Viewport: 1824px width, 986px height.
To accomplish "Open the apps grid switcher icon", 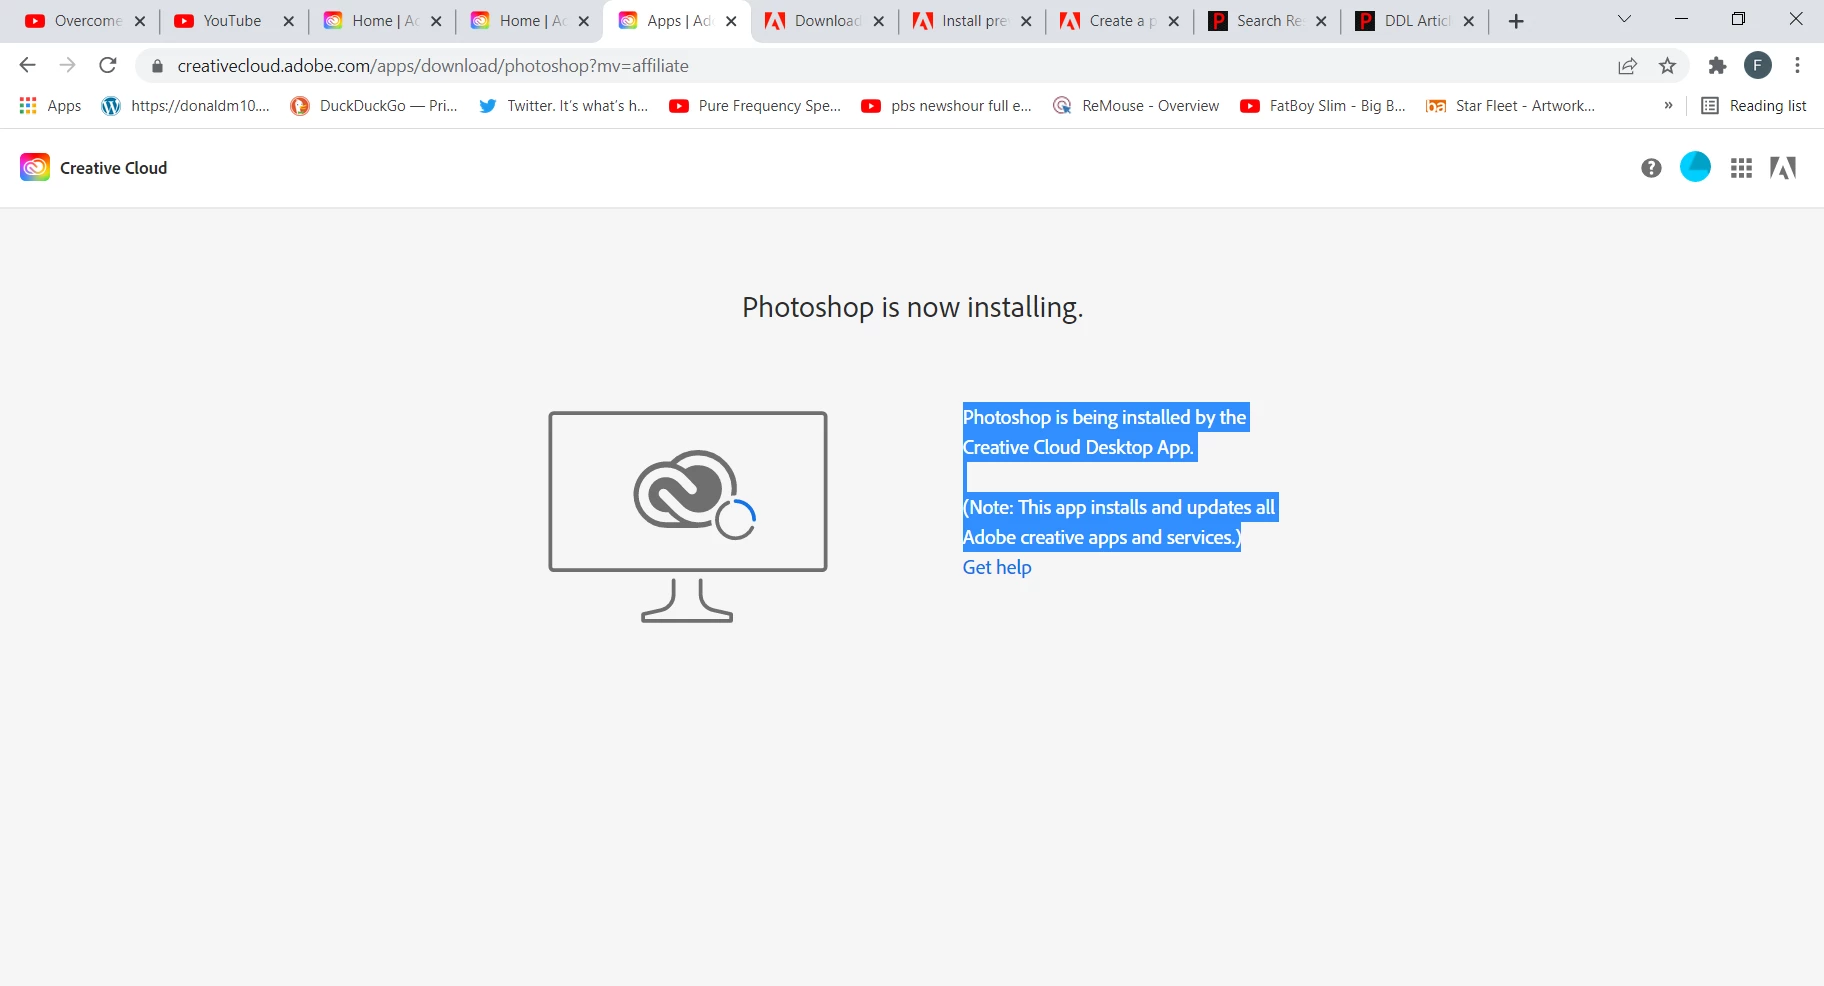I will coord(1741,168).
